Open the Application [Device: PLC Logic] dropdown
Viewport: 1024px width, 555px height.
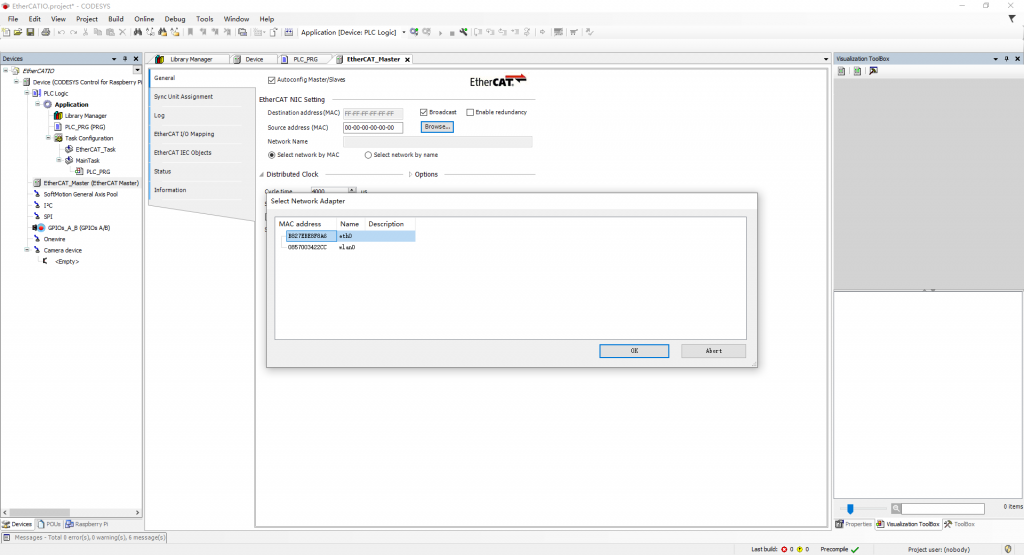point(404,32)
